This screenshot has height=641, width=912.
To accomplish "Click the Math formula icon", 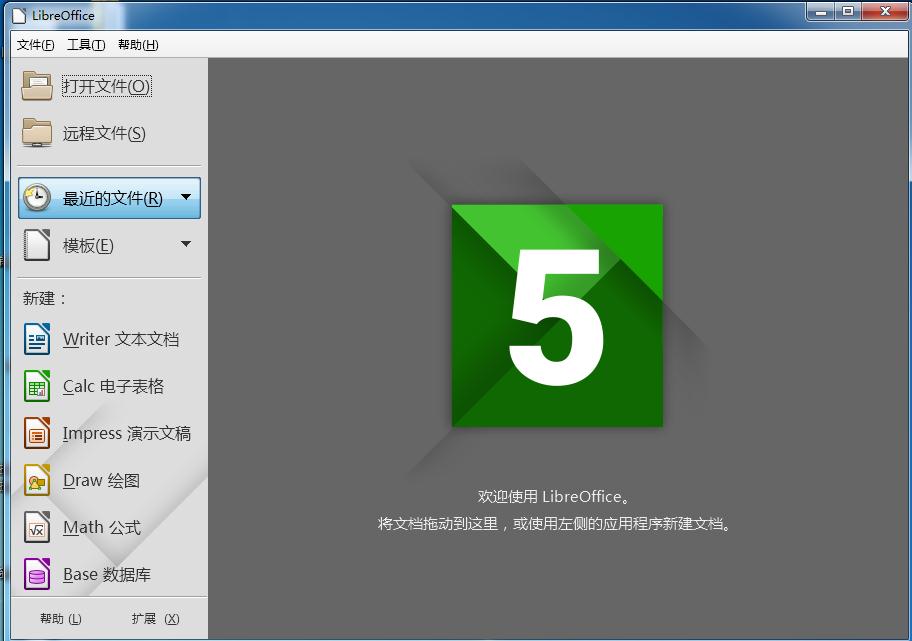I will tap(37, 527).
